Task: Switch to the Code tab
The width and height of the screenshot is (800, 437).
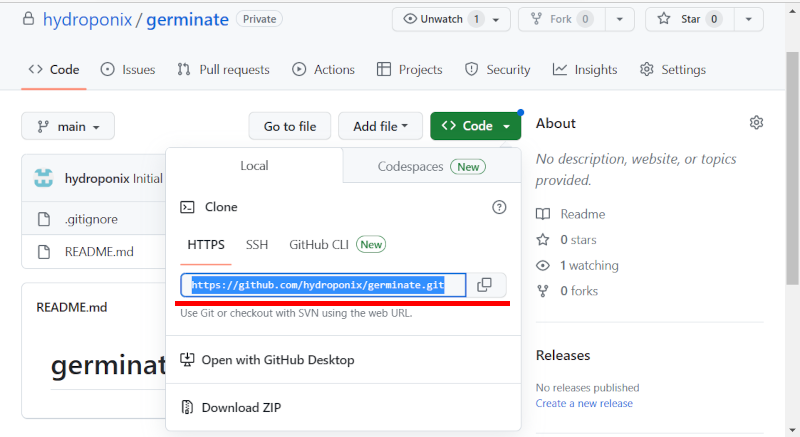Action: coord(54,69)
